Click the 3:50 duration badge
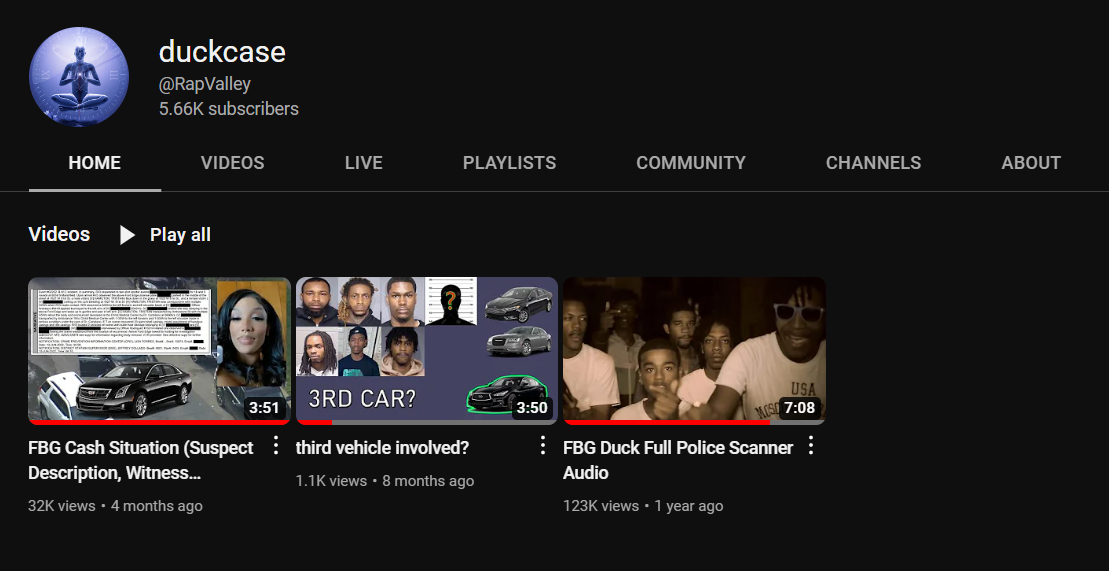 [532, 408]
